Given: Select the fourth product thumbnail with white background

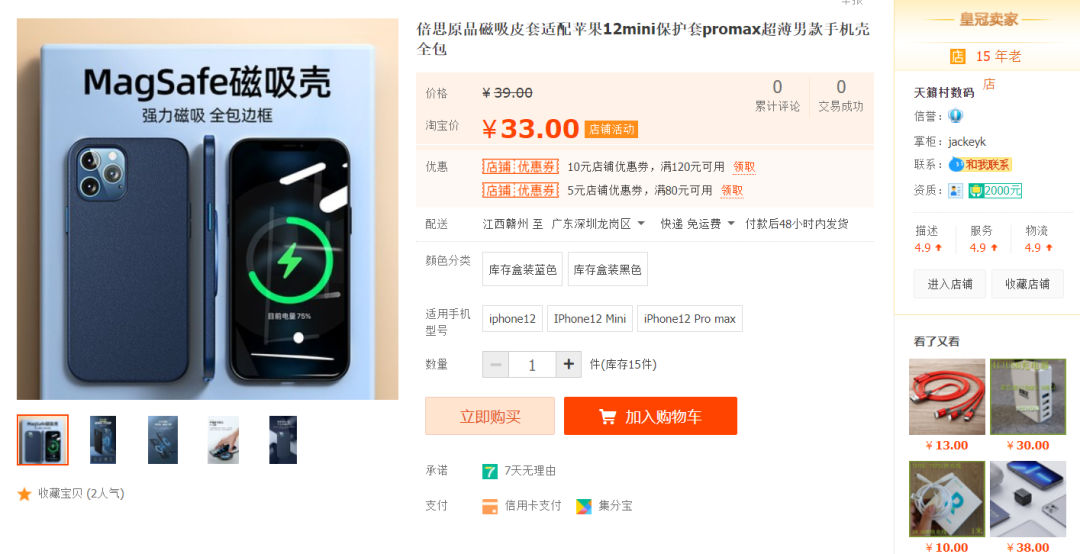Looking at the screenshot, I should coord(223,440).
